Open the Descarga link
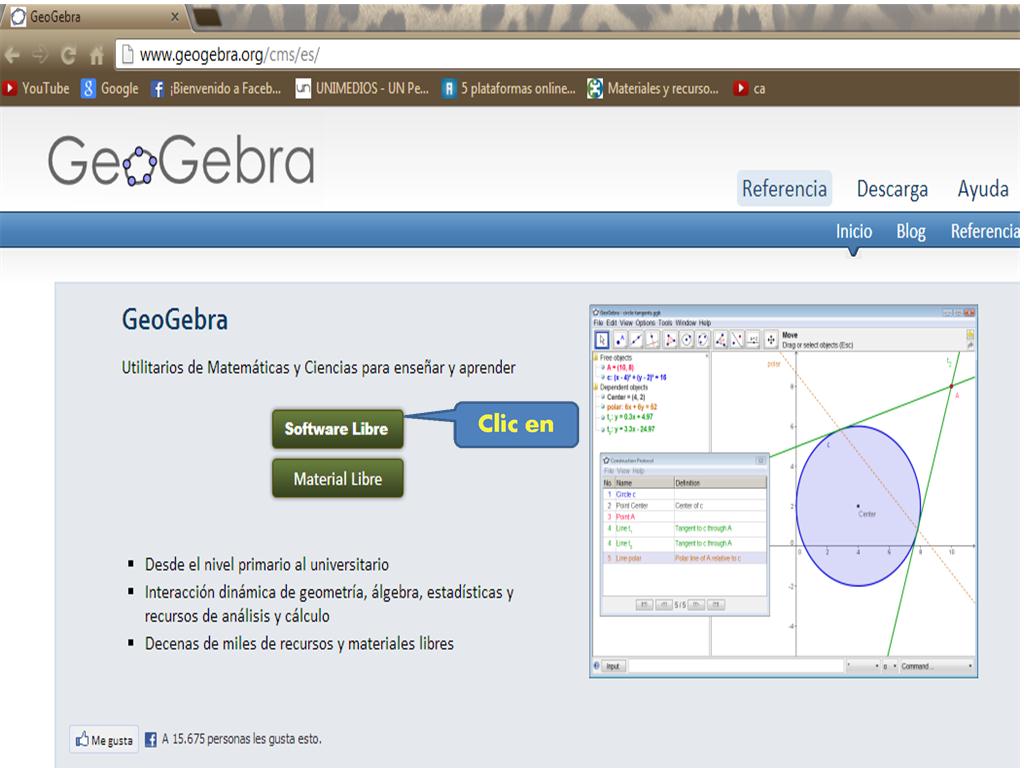The height and width of the screenshot is (768, 1024). click(891, 188)
